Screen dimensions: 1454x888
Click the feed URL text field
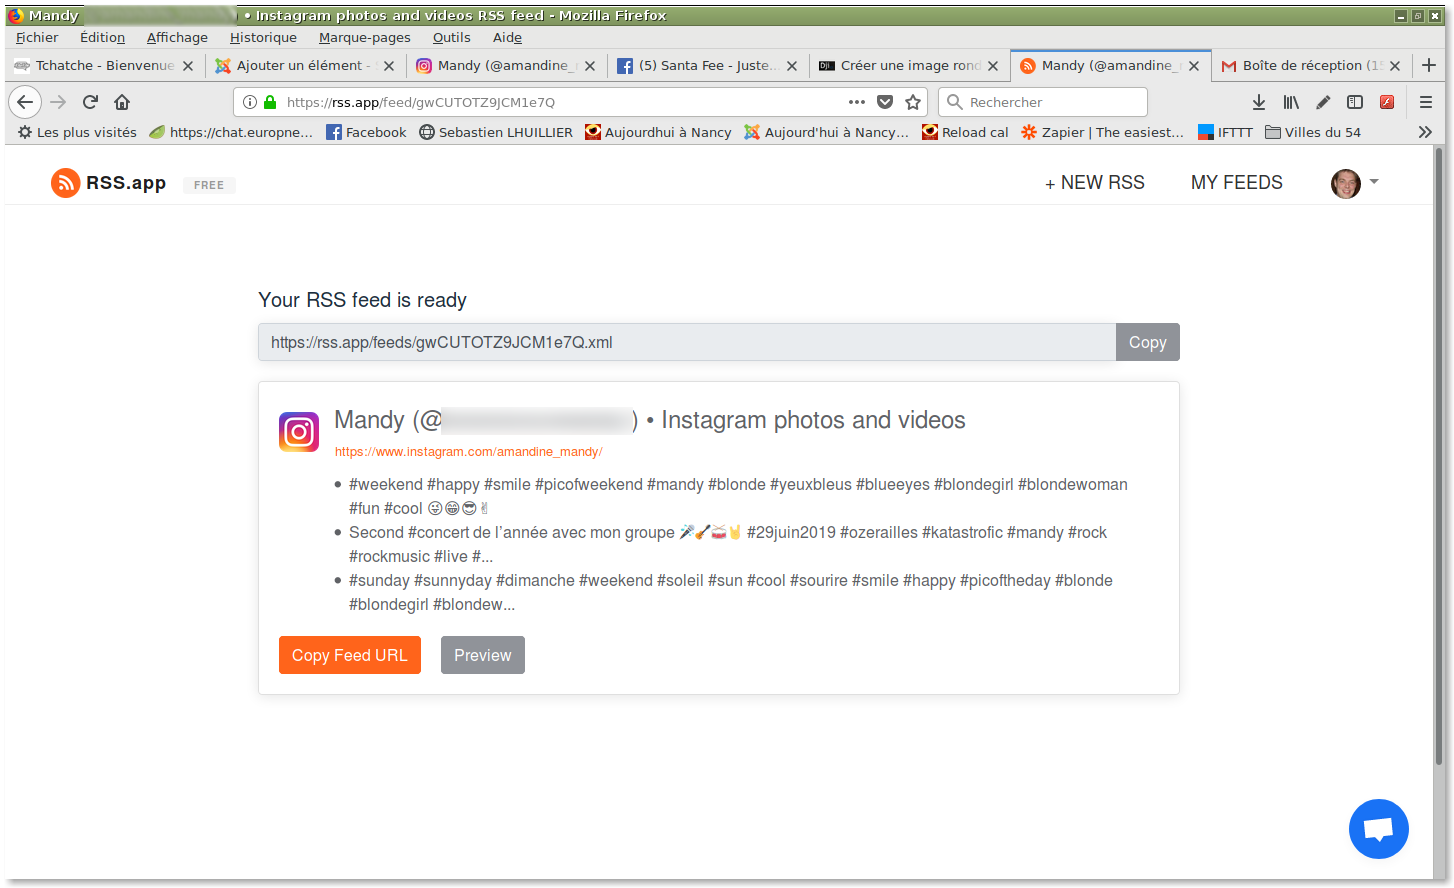pos(687,342)
